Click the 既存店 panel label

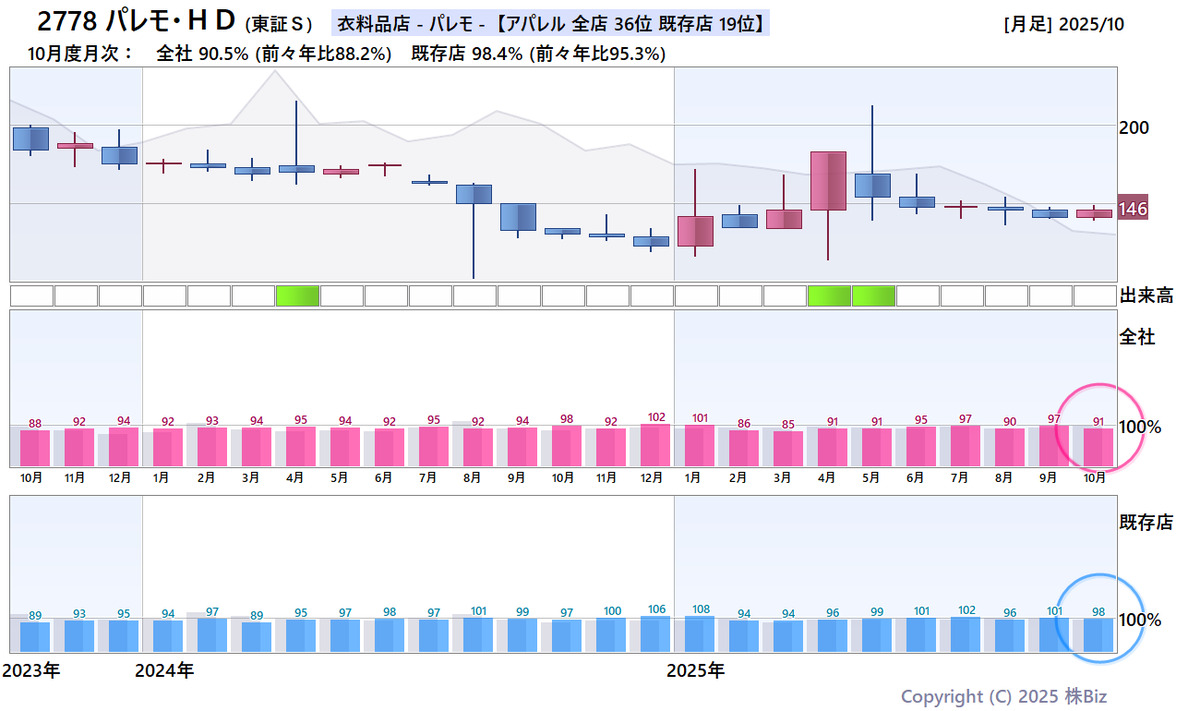[x=1145, y=522]
